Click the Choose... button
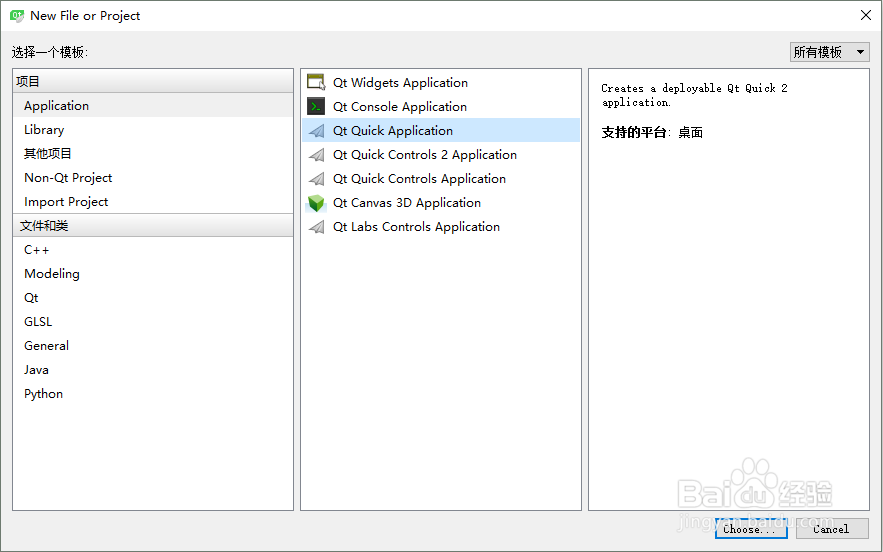Image resolution: width=883 pixels, height=552 pixels. point(751,529)
